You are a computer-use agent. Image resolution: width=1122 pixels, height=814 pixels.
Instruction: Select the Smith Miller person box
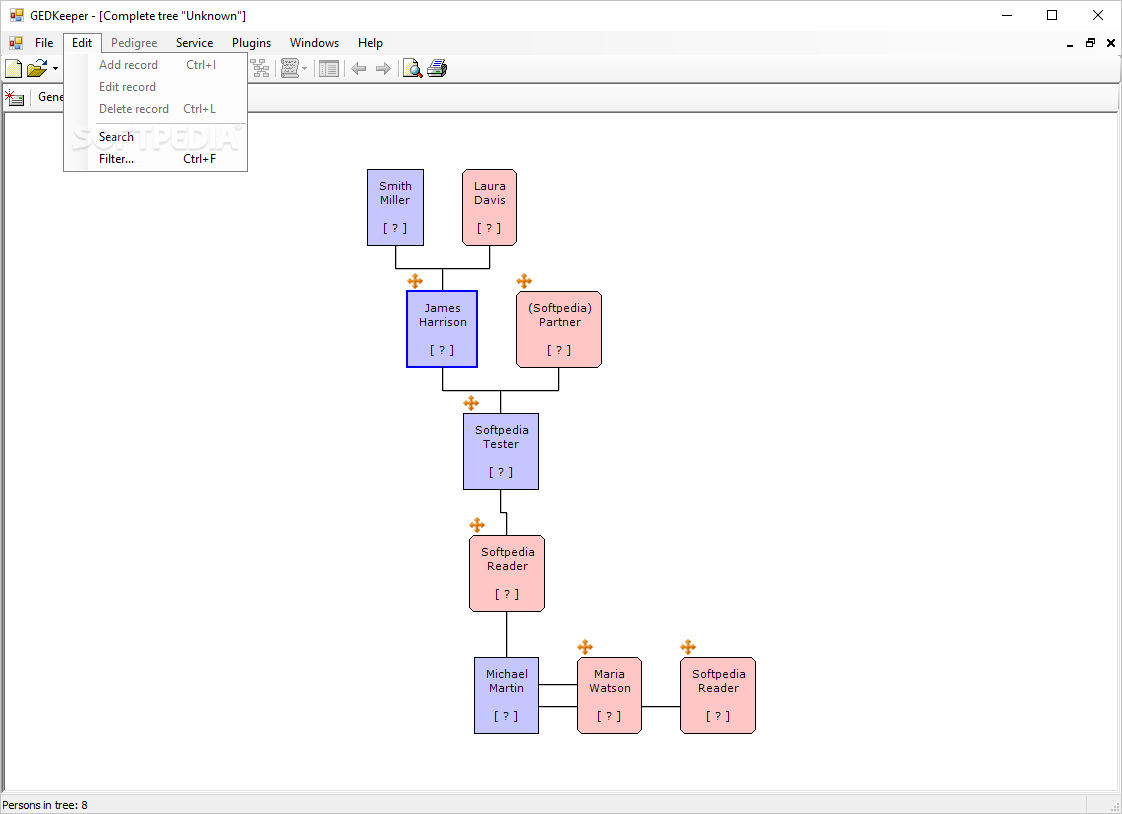click(395, 207)
